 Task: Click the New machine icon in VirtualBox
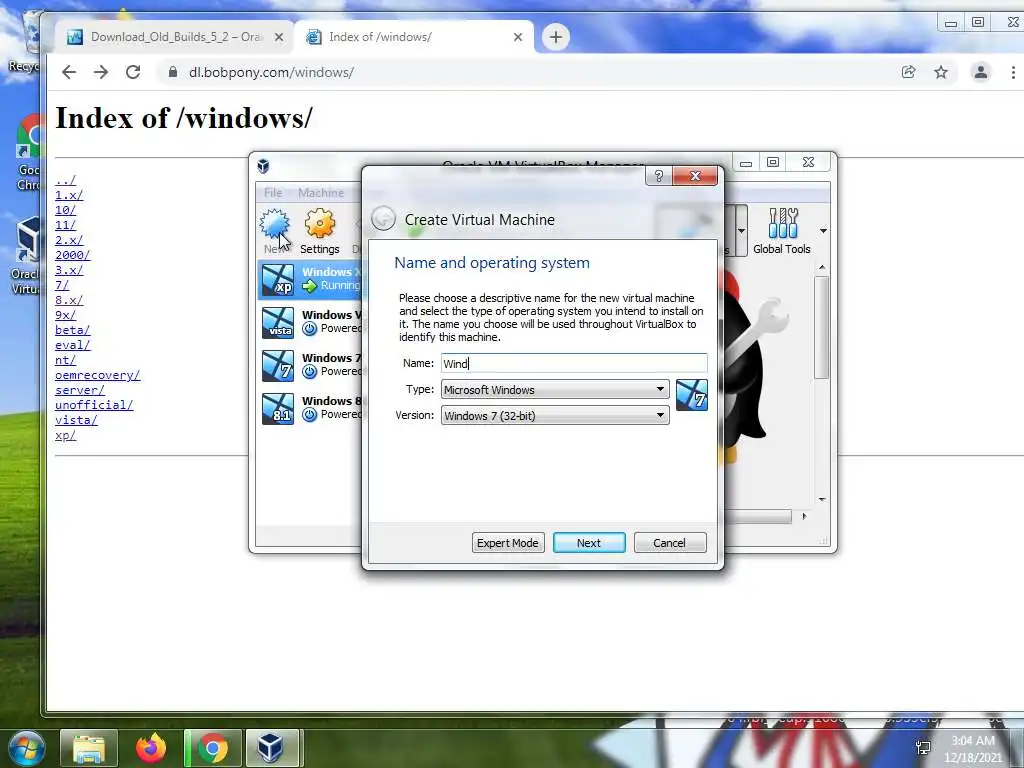pos(274,230)
